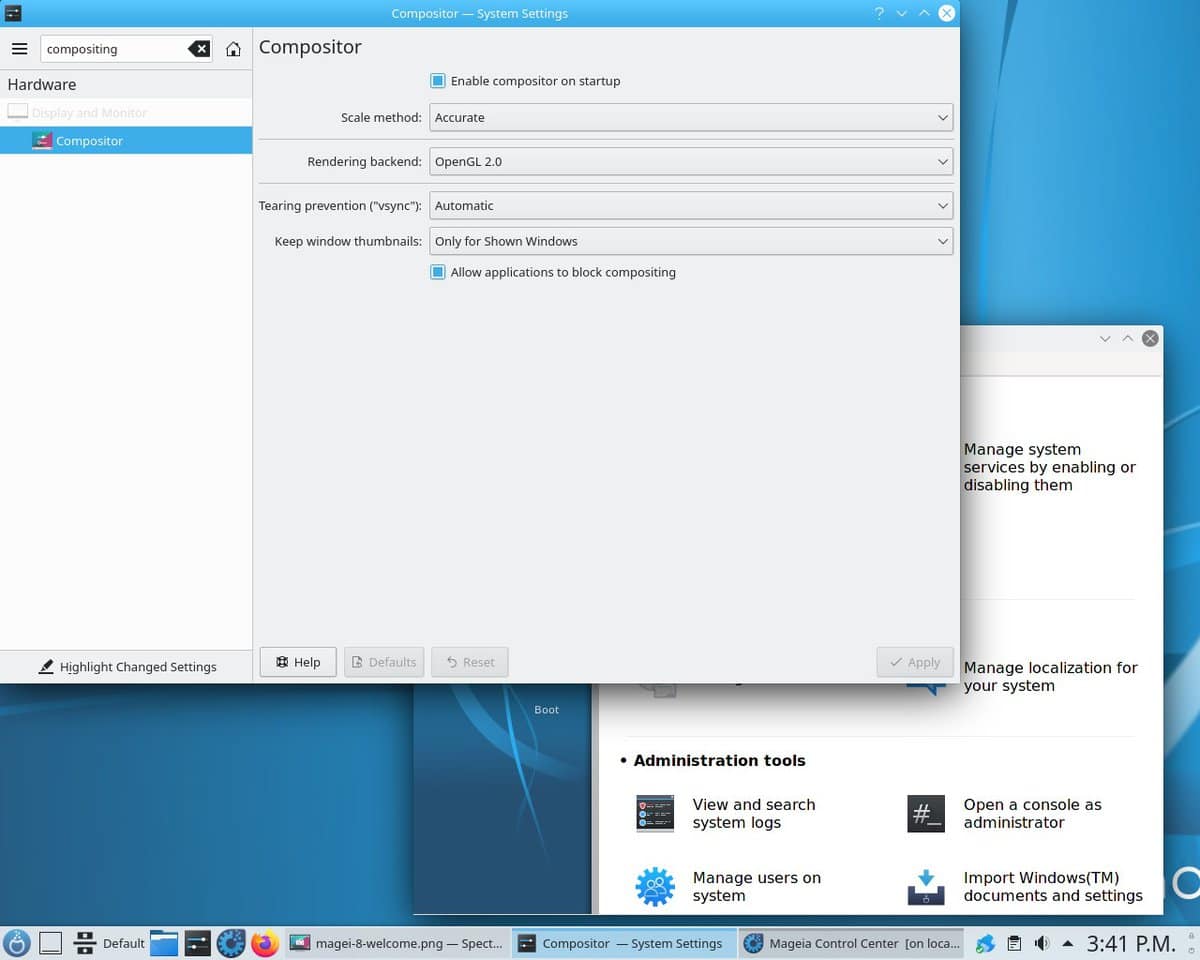Open Firefox from the taskbar

[x=265, y=943]
